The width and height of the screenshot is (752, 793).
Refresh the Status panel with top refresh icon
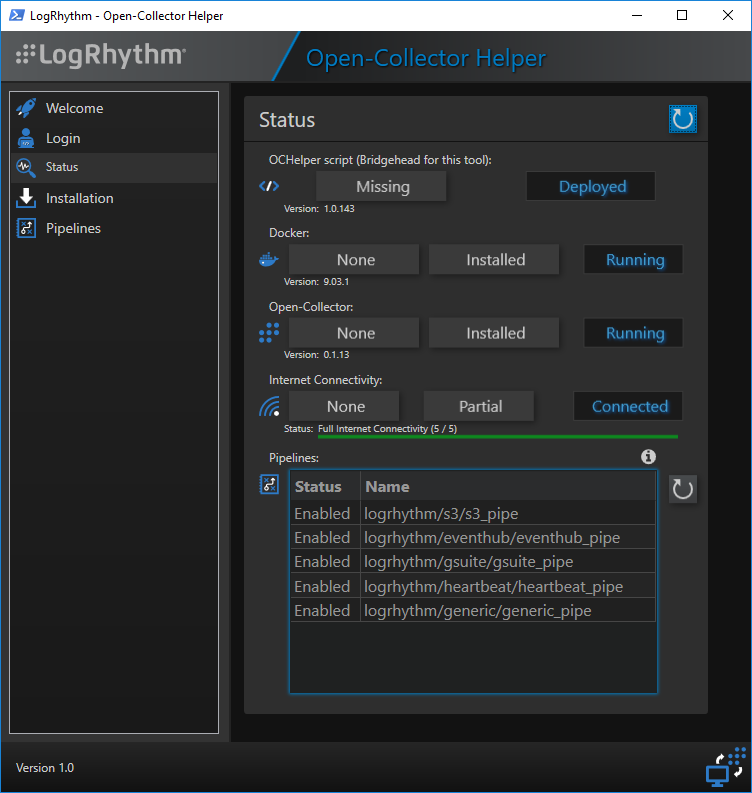683,119
